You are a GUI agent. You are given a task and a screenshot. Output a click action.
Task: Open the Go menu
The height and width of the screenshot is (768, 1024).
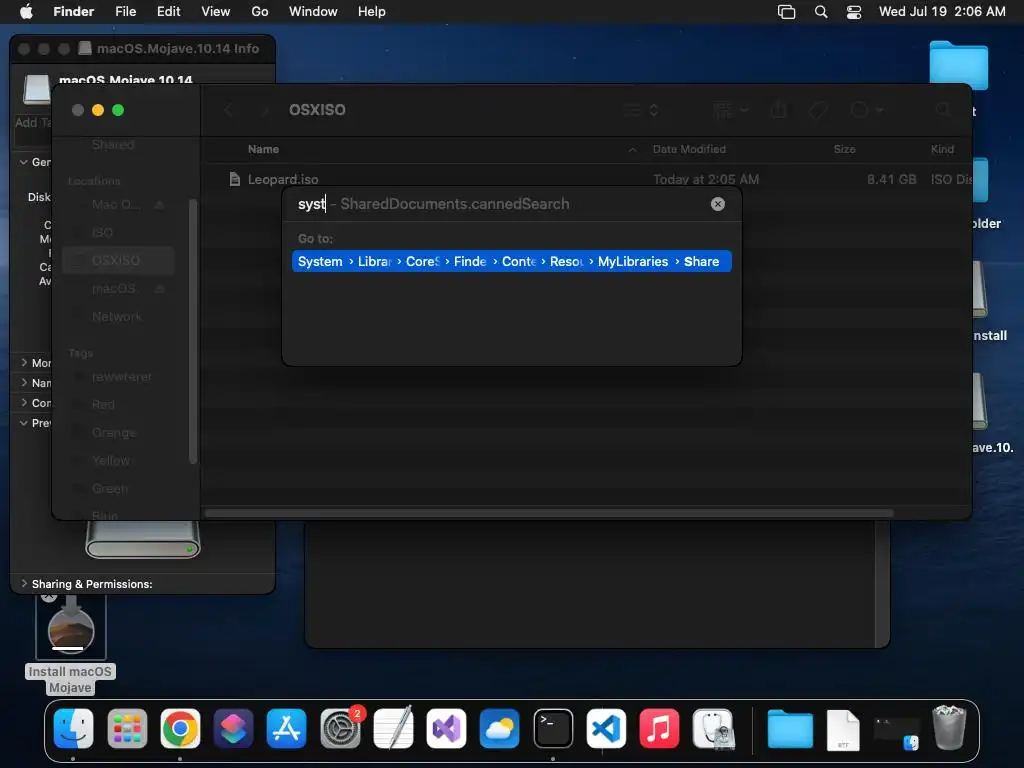click(260, 11)
